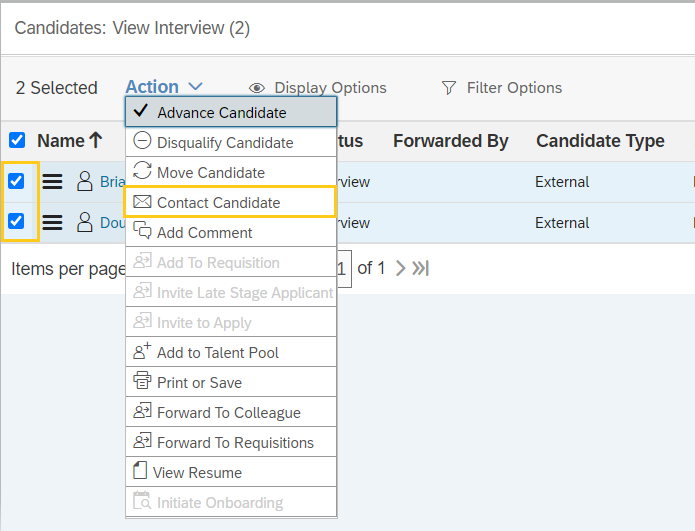The width and height of the screenshot is (695, 531).
Task: Expand the Filter Options panel
Action: pyautogui.click(x=502, y=88)
